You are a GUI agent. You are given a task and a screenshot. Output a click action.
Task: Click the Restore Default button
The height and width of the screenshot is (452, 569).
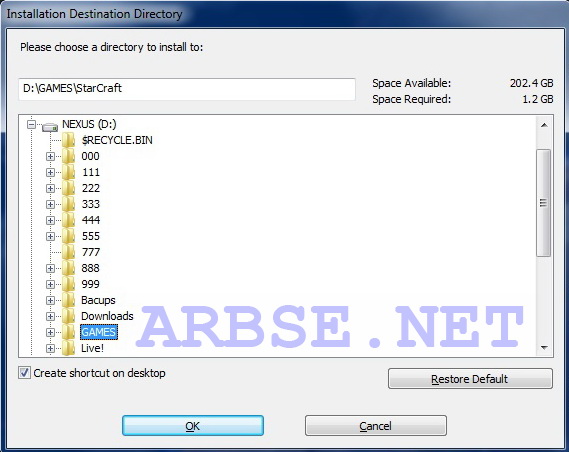click(x=470, y=379)
